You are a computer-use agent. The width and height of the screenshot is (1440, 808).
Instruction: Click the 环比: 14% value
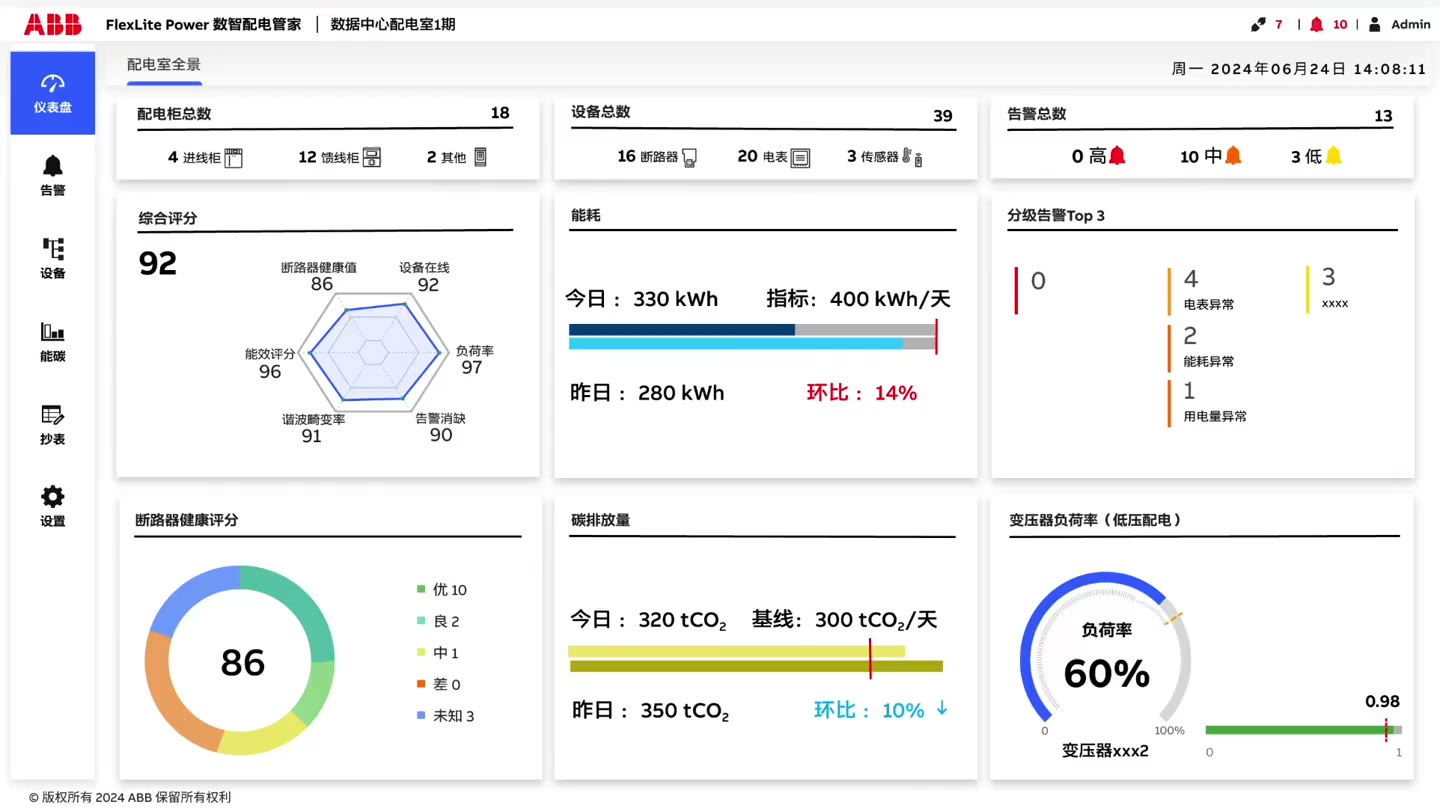862,393
